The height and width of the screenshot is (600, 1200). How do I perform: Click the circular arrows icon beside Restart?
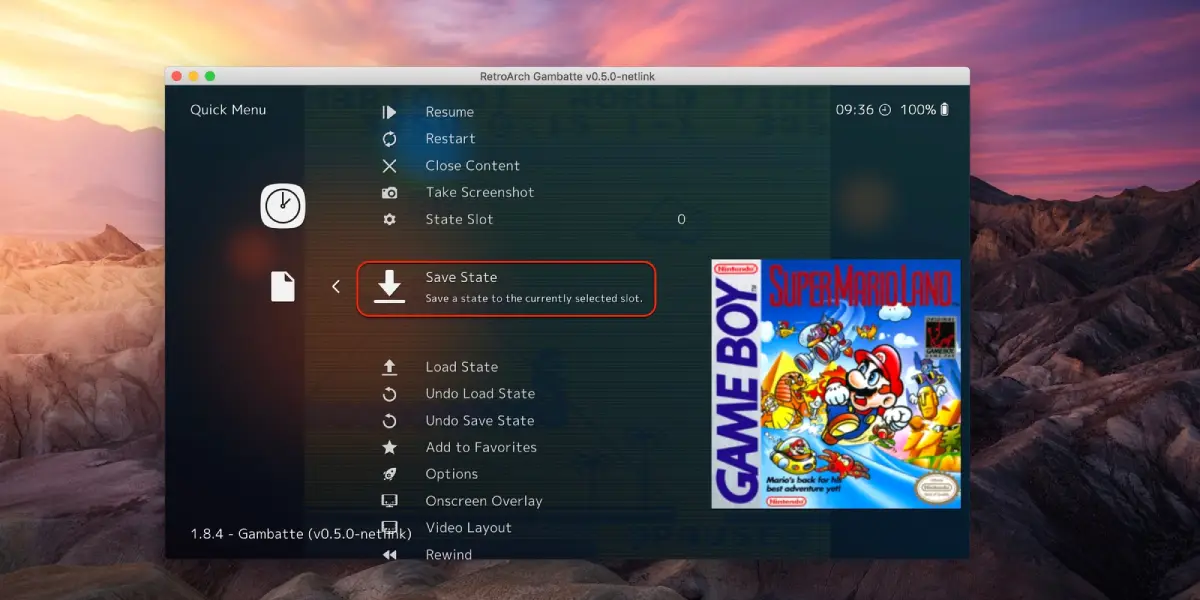[389, 139]
